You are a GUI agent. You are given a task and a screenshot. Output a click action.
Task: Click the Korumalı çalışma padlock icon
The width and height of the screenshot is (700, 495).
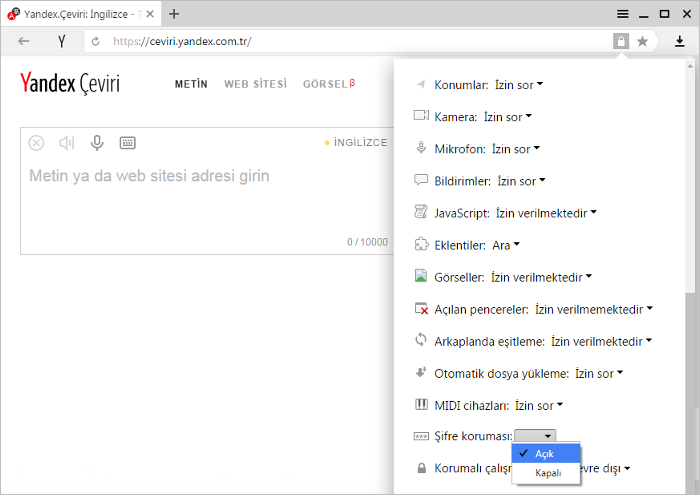coord(421,468)
